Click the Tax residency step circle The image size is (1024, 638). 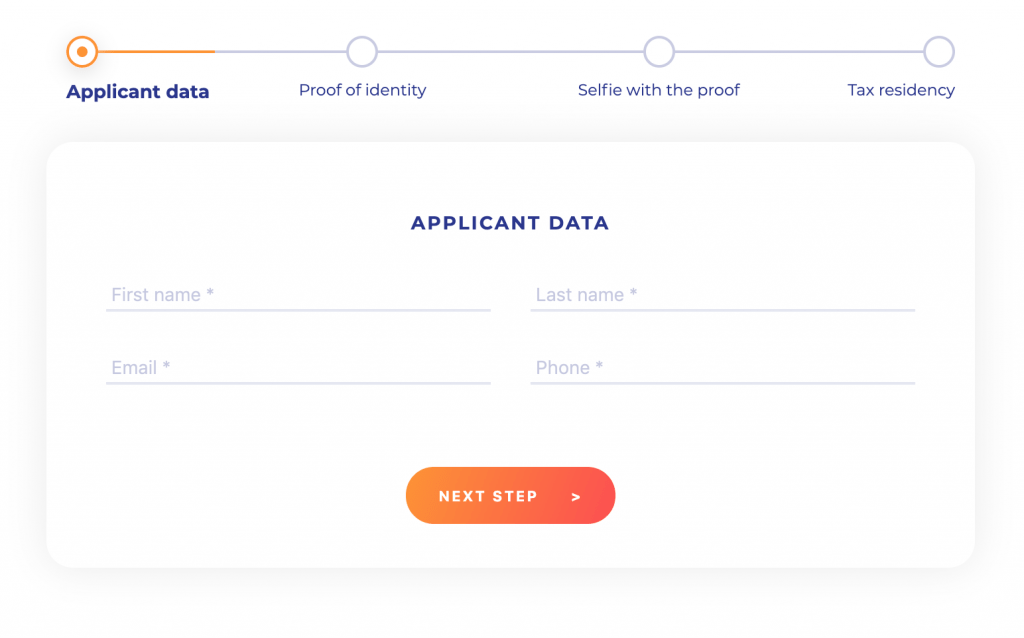point(939,51)
